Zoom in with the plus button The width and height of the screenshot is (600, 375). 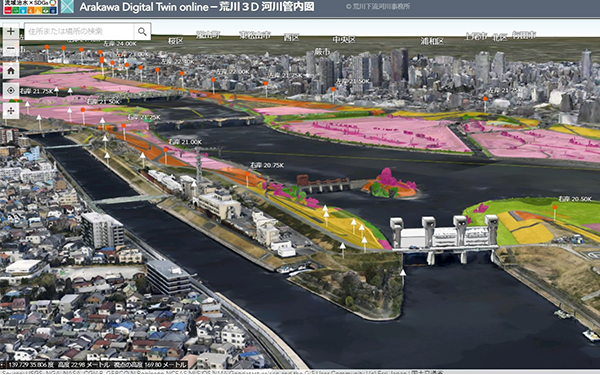[x=11, y=31]
